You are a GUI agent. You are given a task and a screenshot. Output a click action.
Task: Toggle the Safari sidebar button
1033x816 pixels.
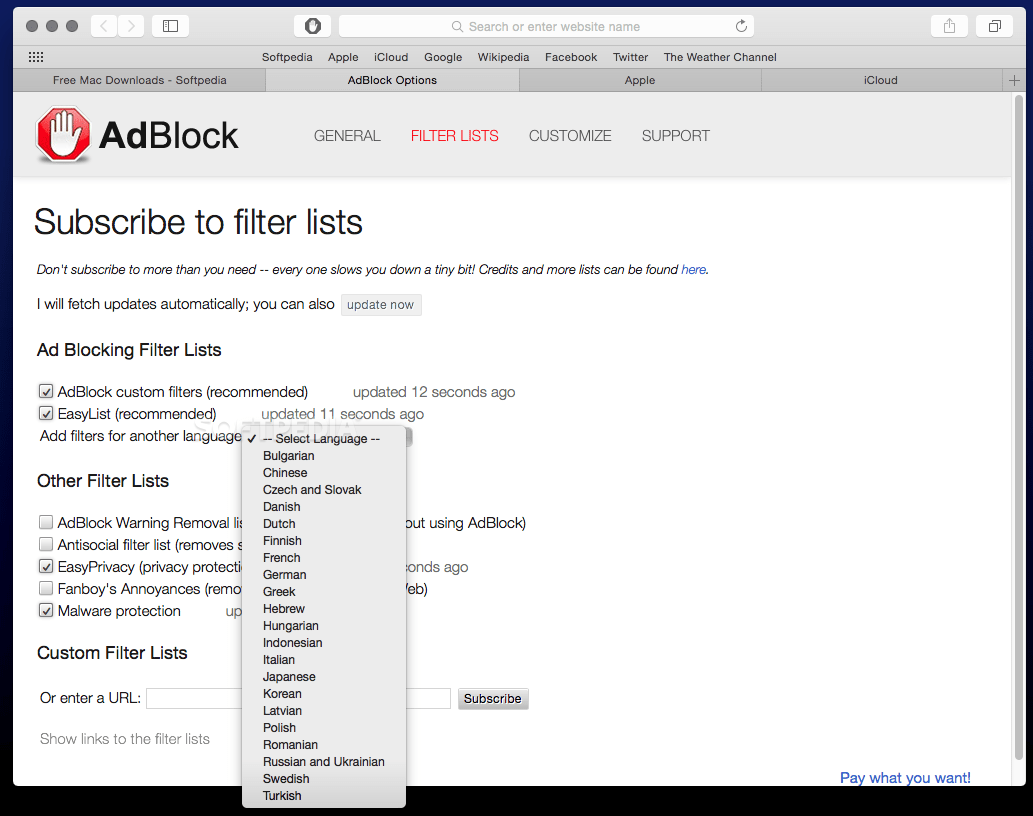coord(171,26)
